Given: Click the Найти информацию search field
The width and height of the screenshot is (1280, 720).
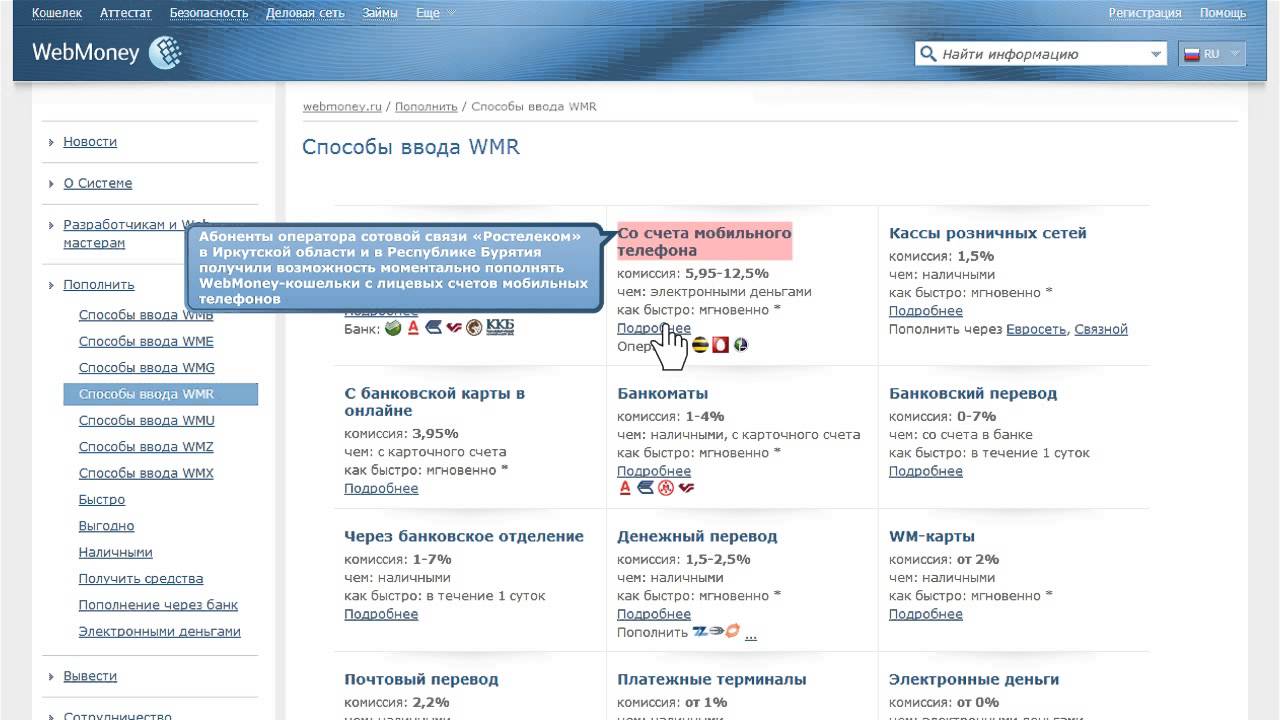Looking at the screenshot, I should tap(1040, 54).
